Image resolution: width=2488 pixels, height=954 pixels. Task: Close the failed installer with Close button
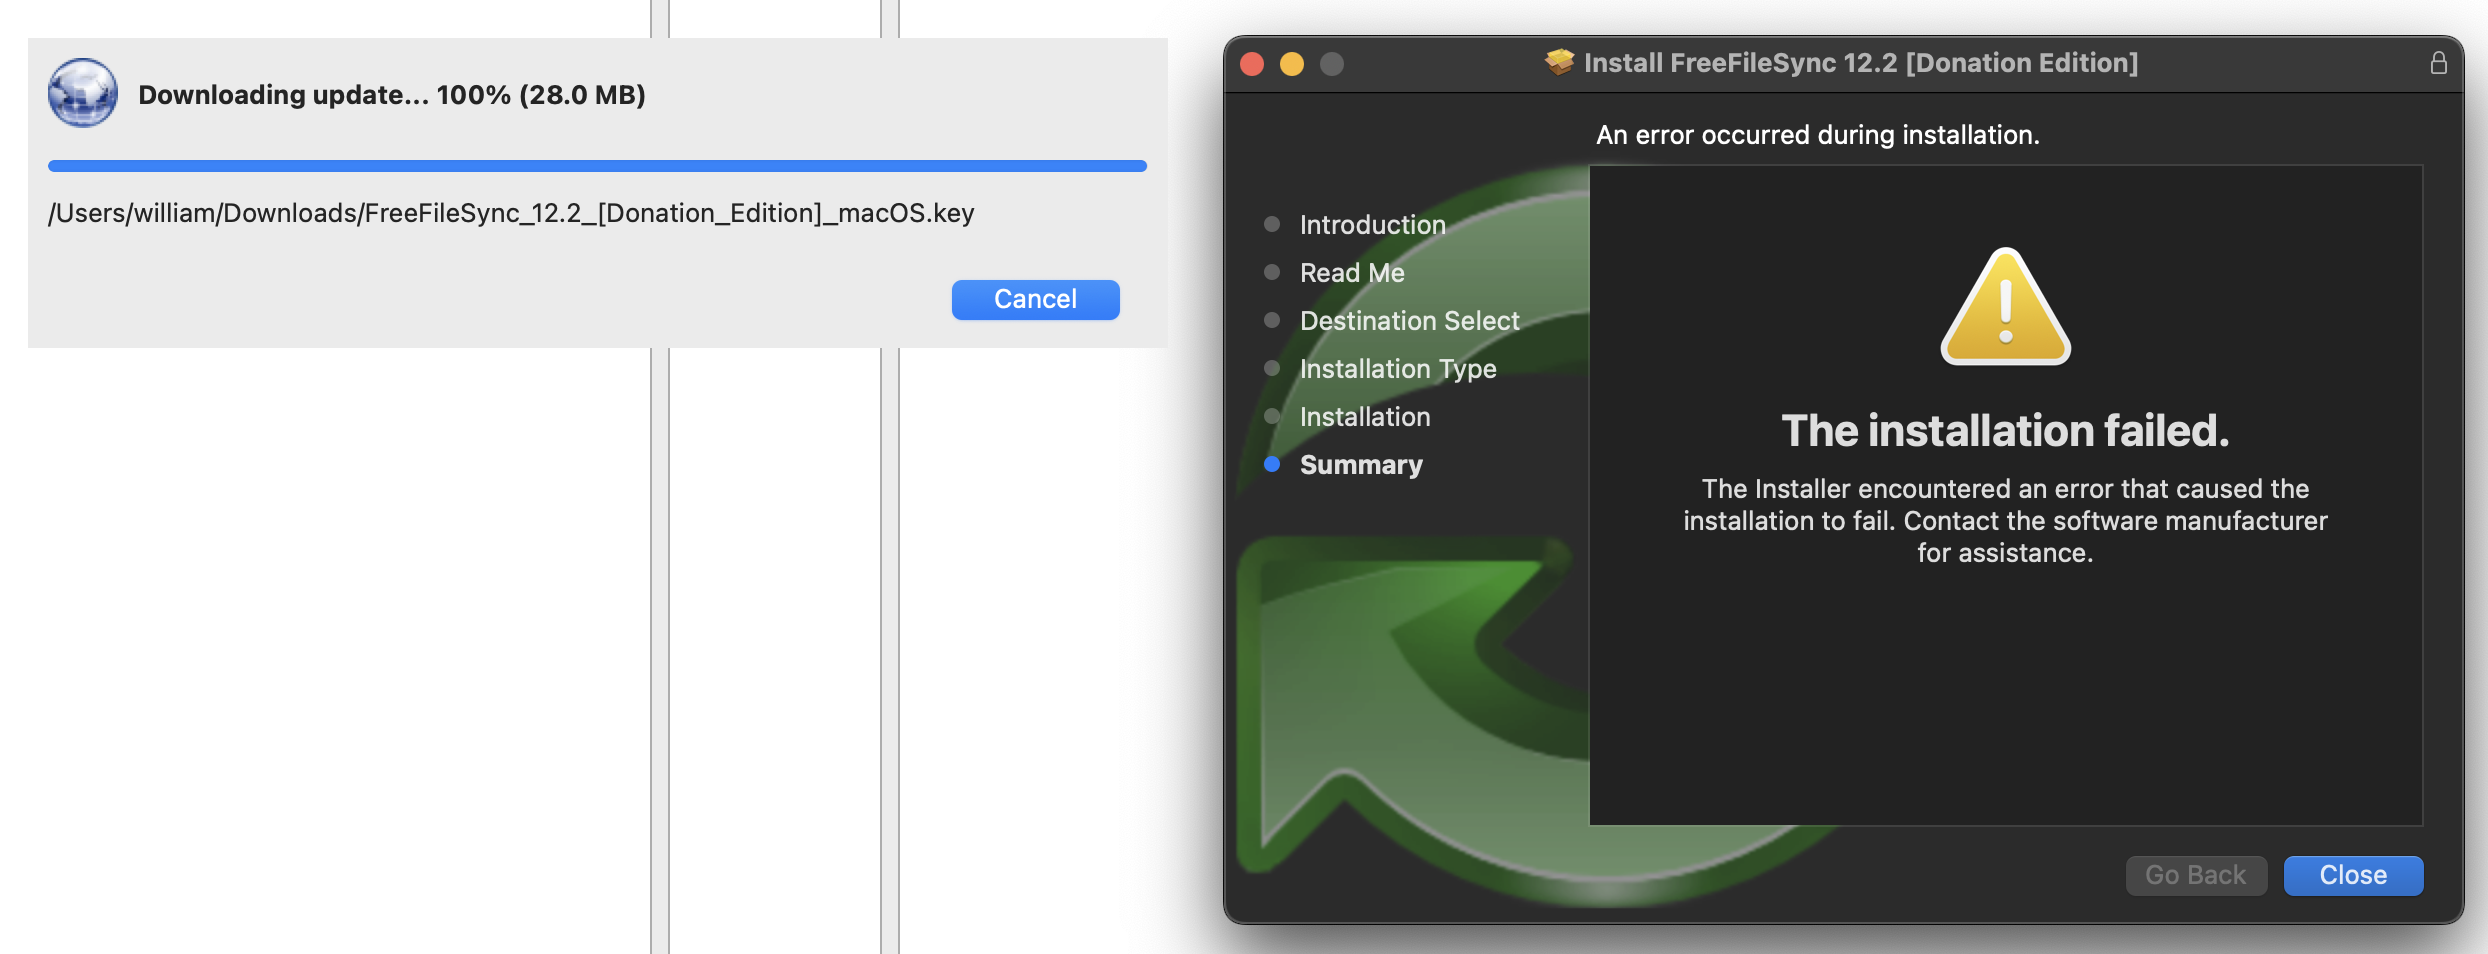click(x=2353, y=875)
